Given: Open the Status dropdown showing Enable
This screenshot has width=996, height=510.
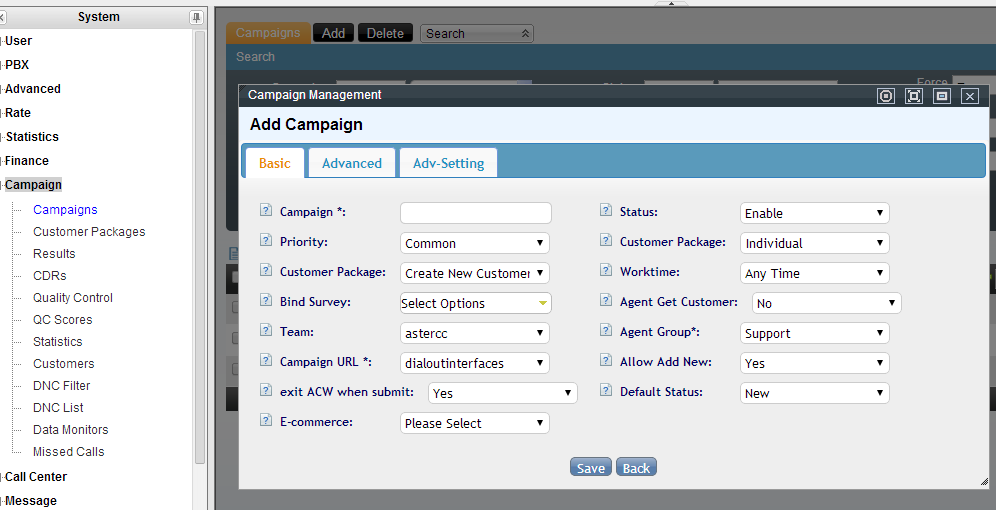Looking at the screenshot, I should click(x=814, y=213).
